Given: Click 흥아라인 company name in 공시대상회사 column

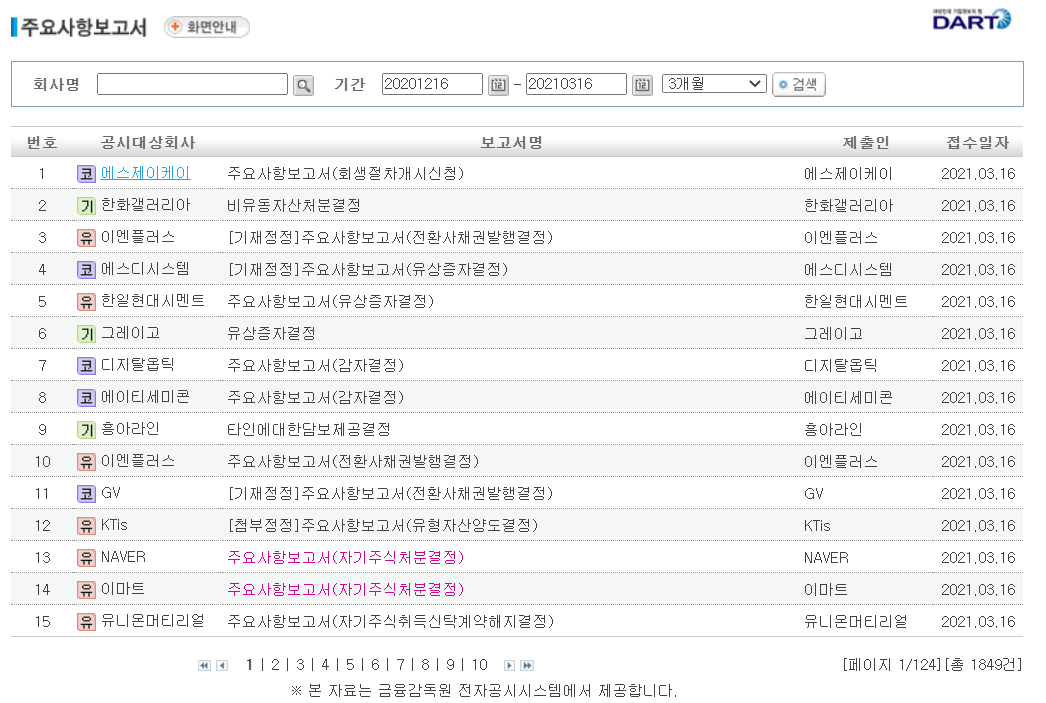Looking at the screenshot, I should point(130,430).
